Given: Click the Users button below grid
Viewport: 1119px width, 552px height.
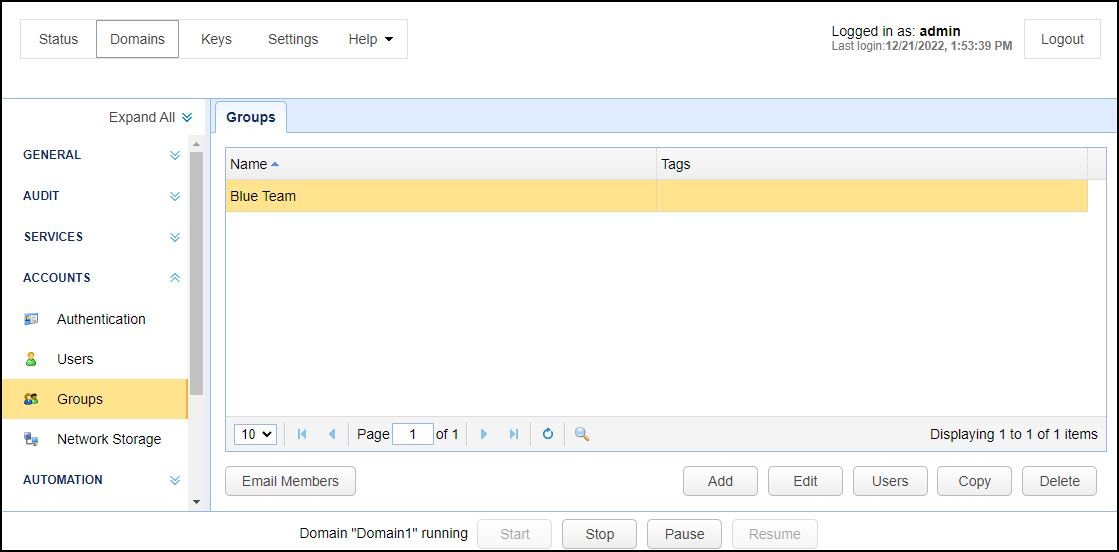Looking at the screenshot, I should point(891,481).
